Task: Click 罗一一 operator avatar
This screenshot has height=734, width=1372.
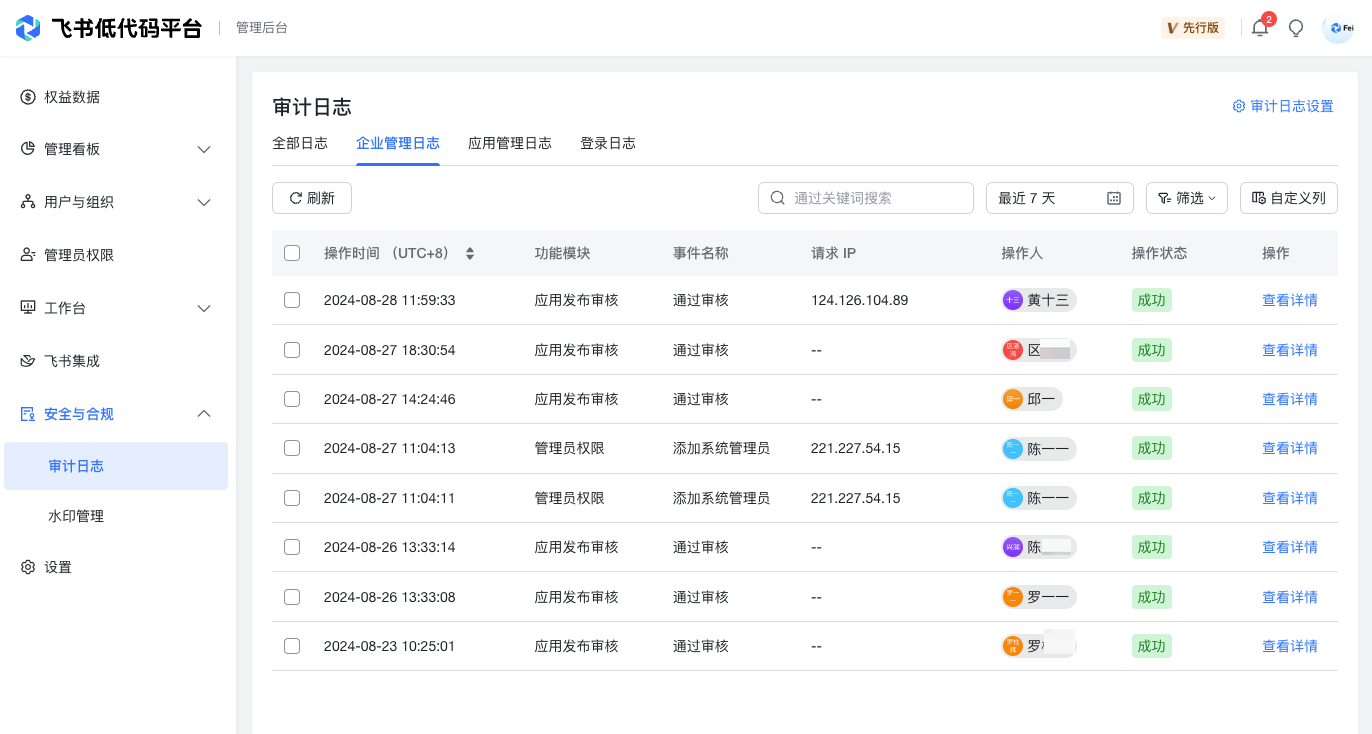Action: (1013, 597)
